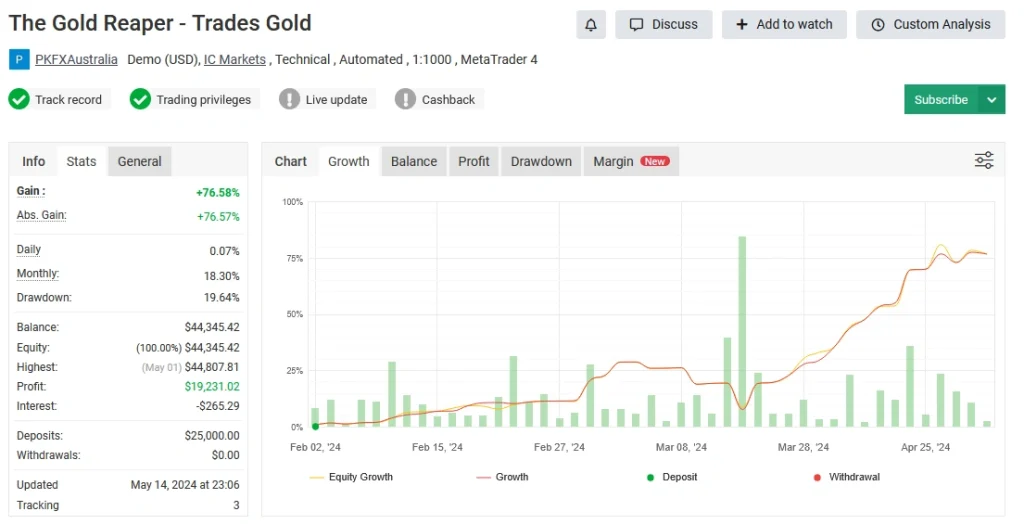The height and width of the screenshot is (524, 1024).
Task: Click the Cashback warning icon
Action: pos(406,99)
